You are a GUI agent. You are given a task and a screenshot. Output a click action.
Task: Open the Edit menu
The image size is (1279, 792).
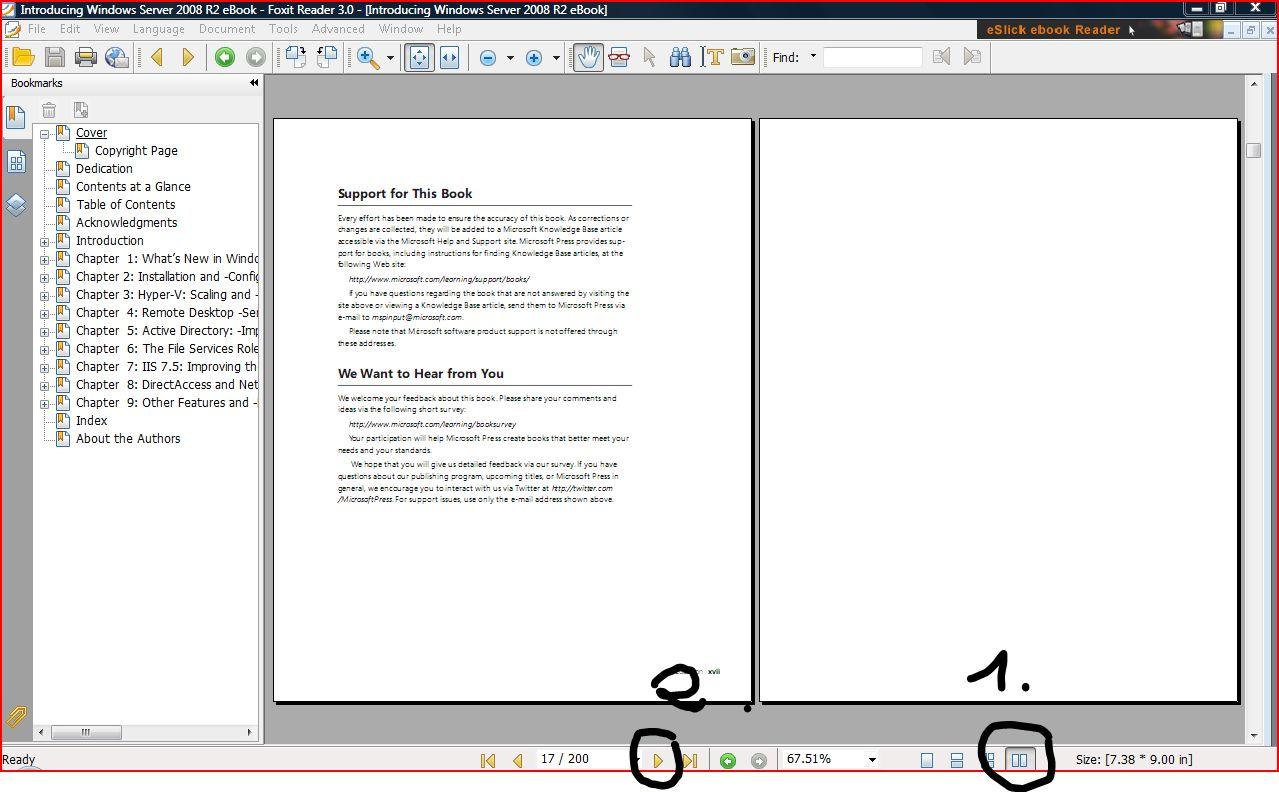tap(70, 29)
